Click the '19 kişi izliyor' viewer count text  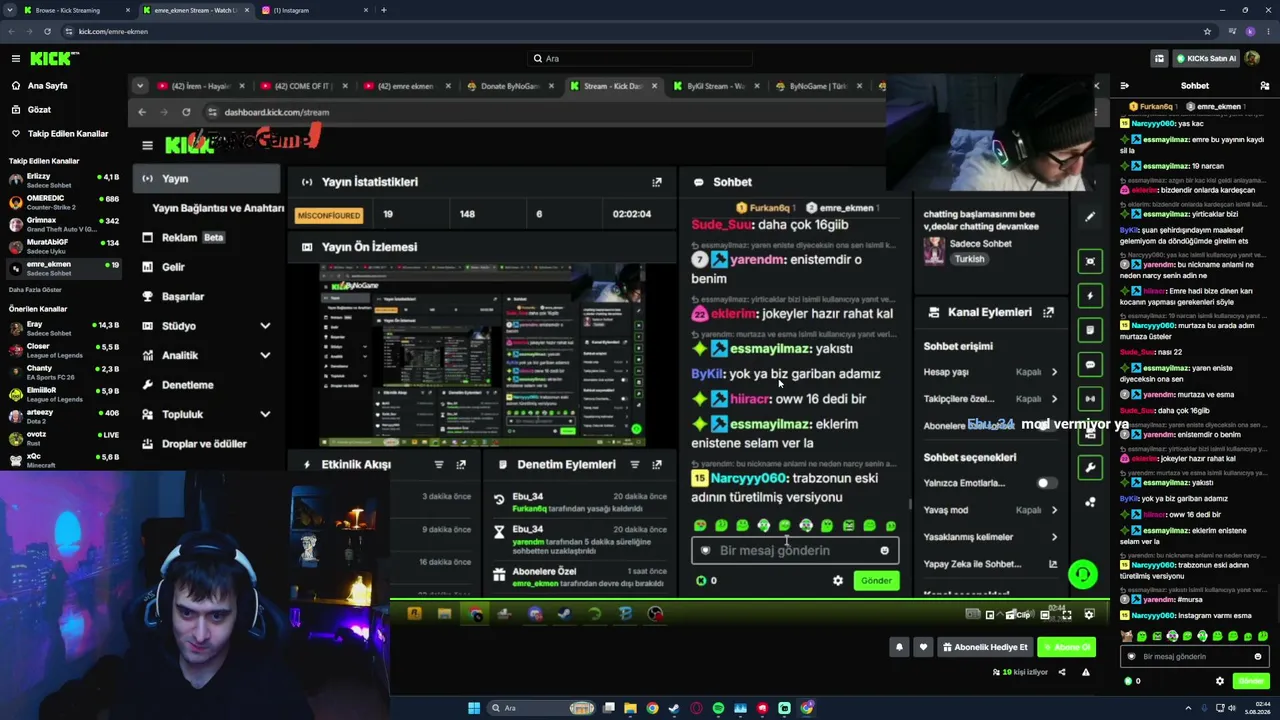[x=1024, y=672]
